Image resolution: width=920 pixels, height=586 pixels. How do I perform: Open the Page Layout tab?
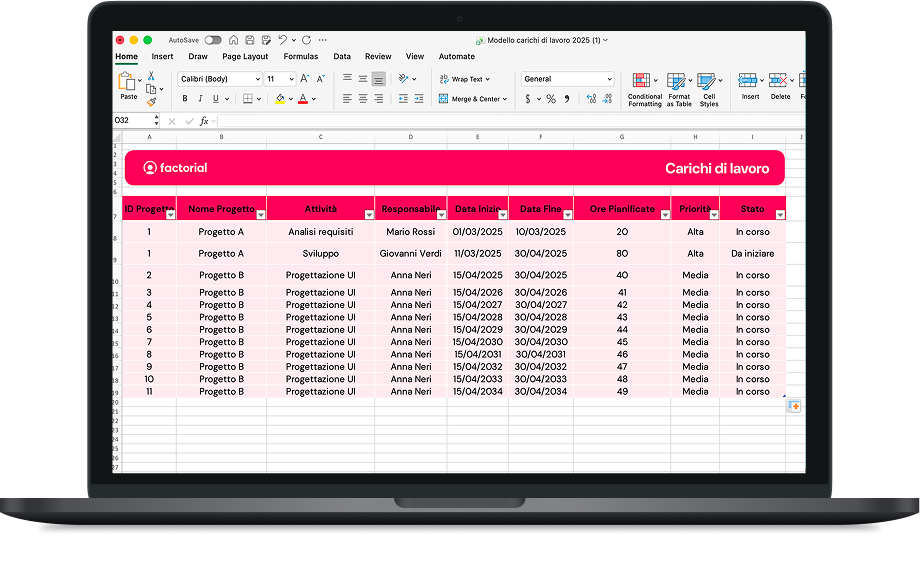click(245, 57)
